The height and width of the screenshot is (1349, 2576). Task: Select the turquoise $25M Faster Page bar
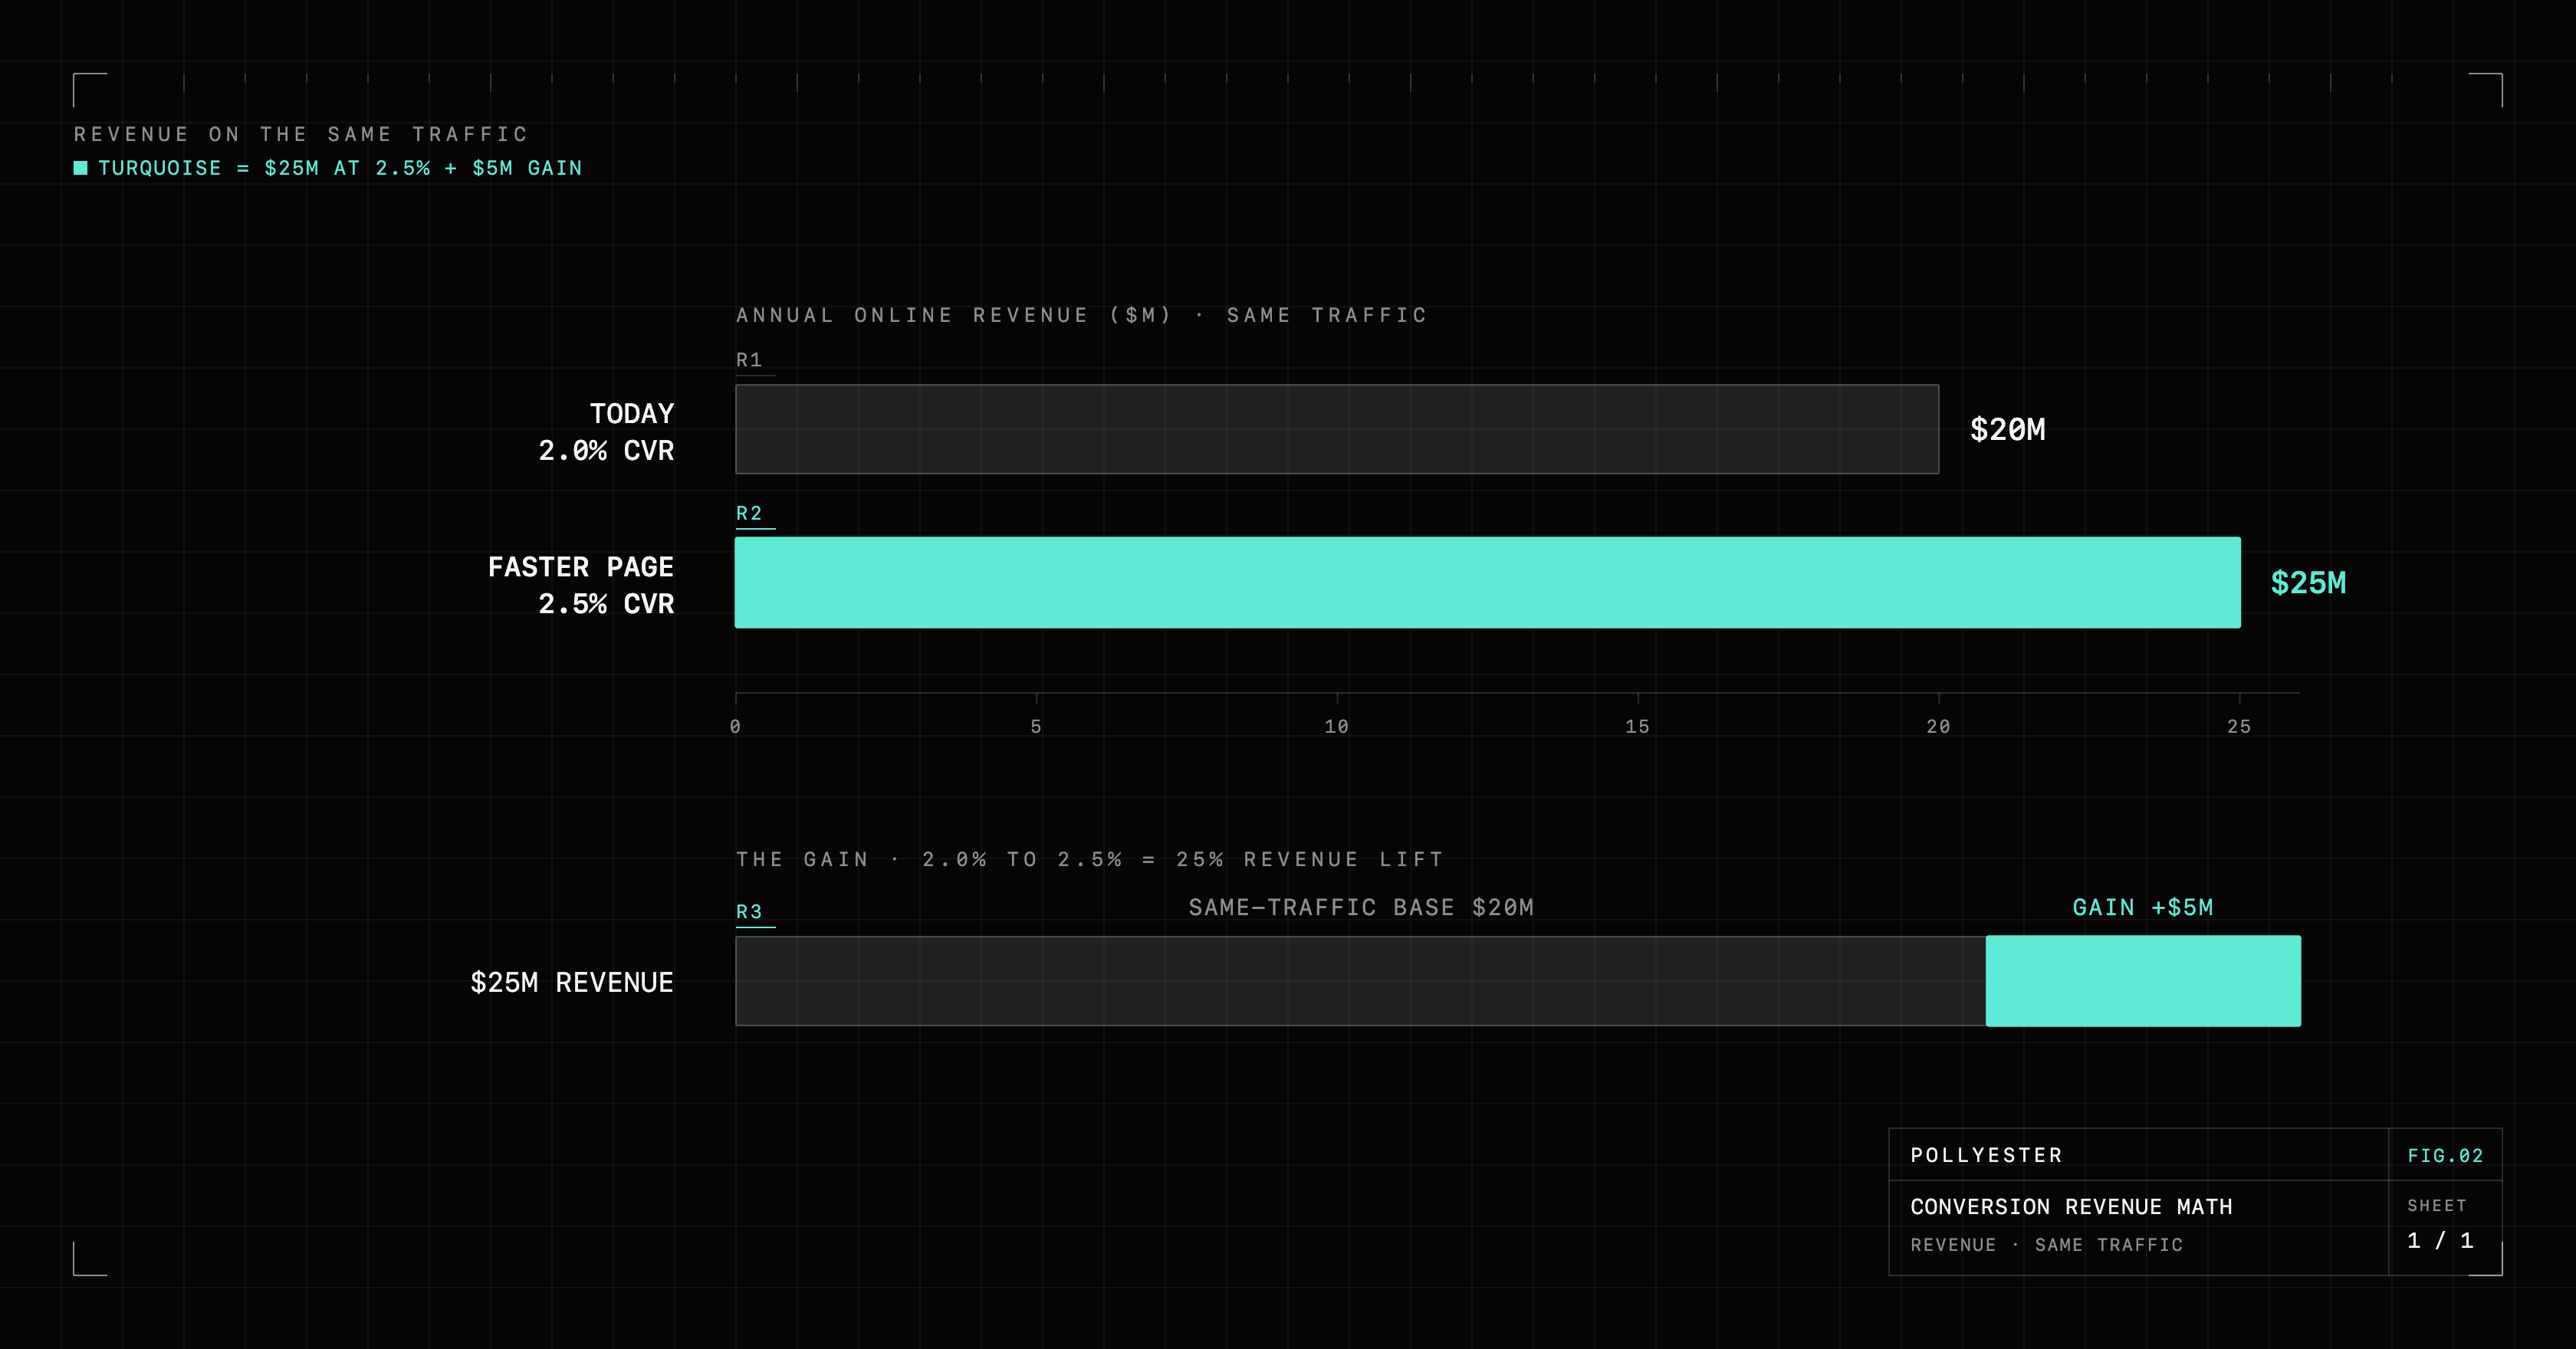[x=1488, y=582]
